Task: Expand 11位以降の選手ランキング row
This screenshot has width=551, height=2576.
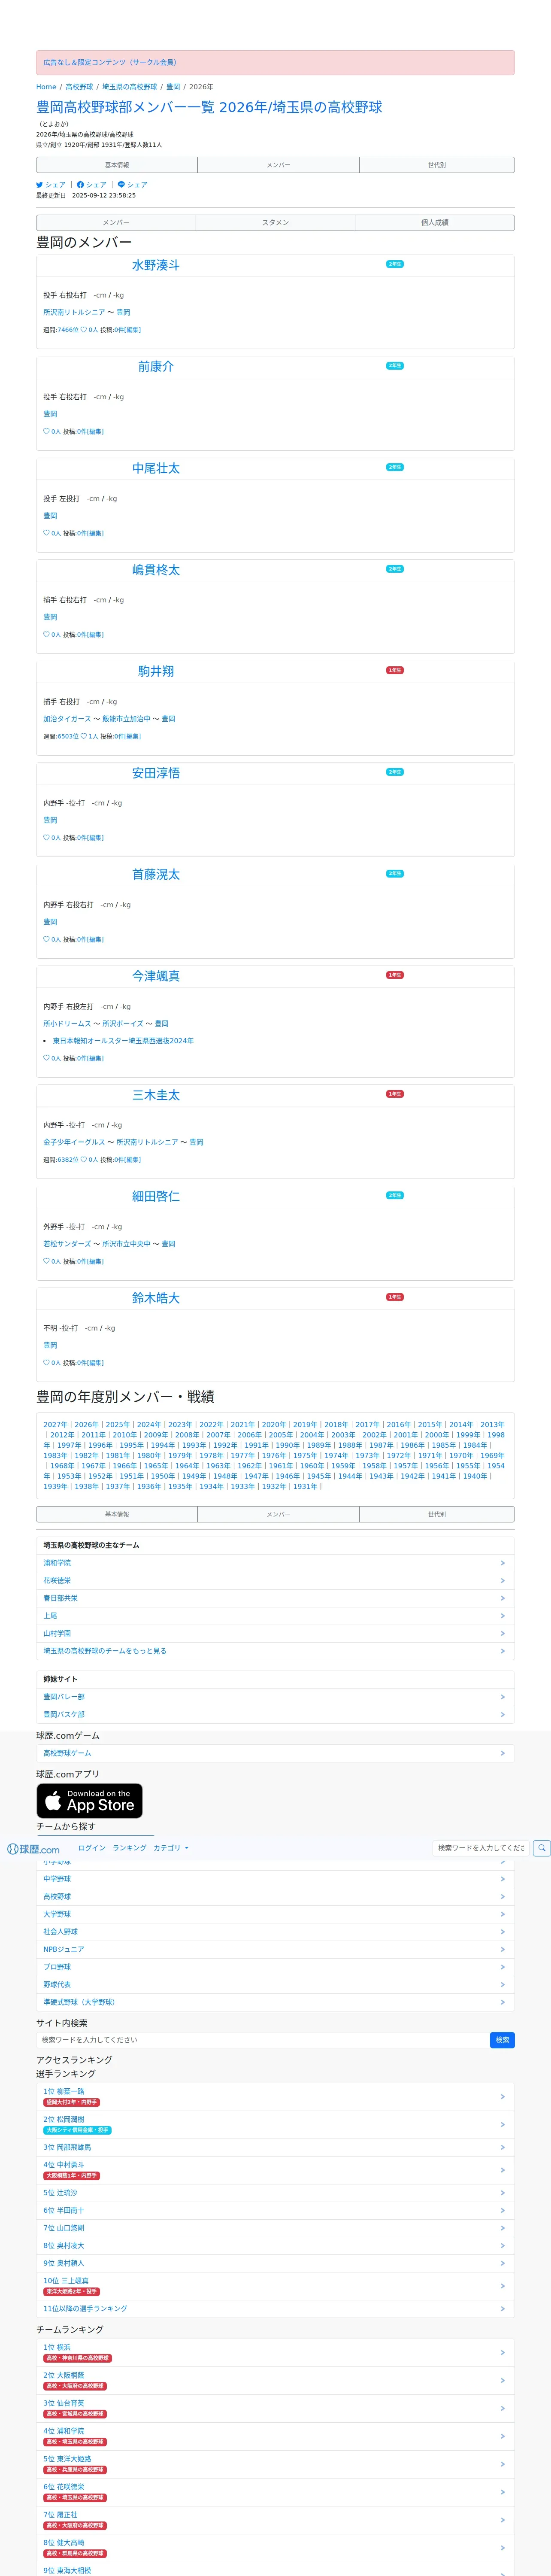Action: tap(275, 2309)
